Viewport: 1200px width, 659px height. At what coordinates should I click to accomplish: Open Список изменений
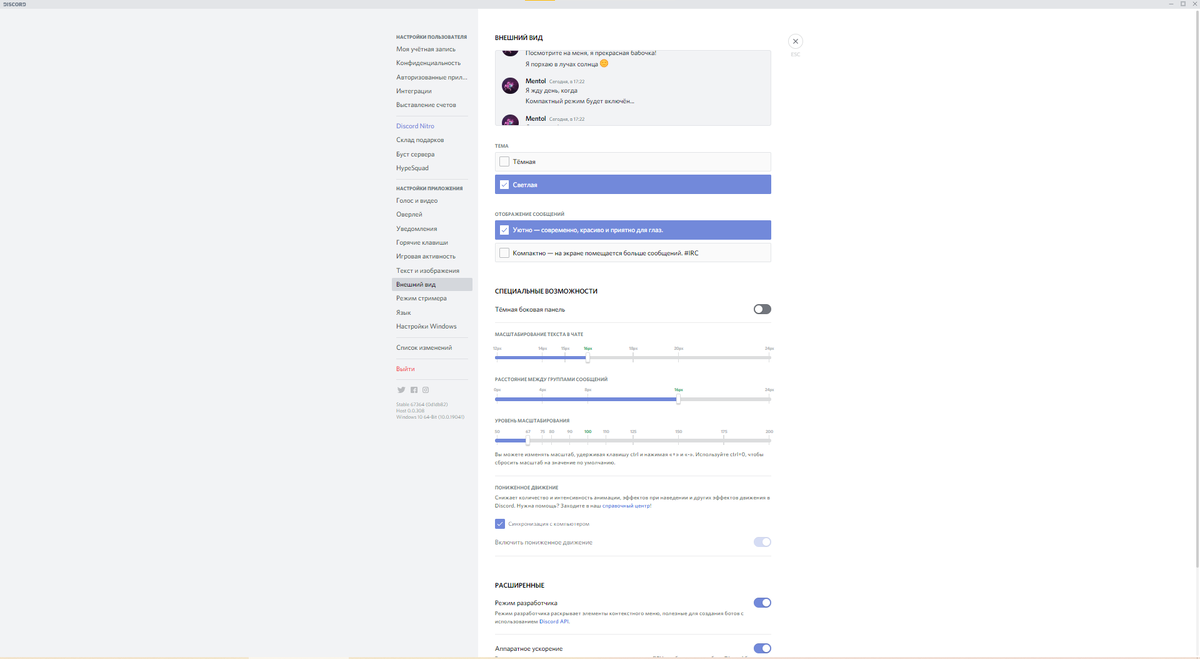(432, 348)
